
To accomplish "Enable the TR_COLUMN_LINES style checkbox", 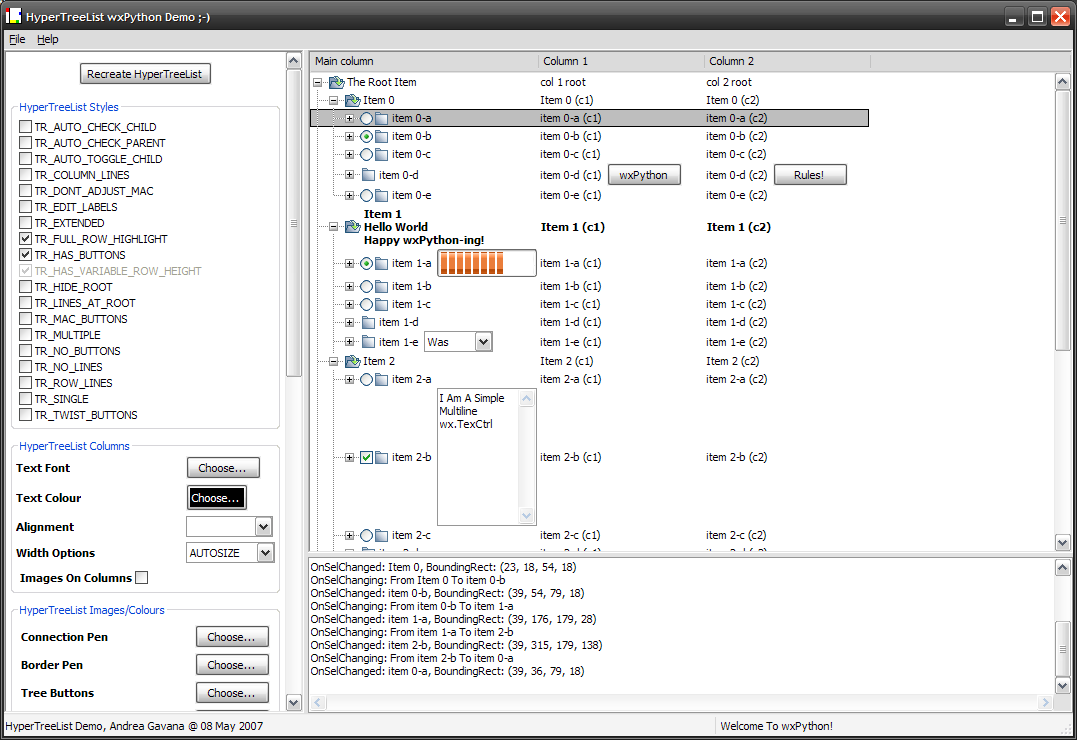I will point(26,175).
